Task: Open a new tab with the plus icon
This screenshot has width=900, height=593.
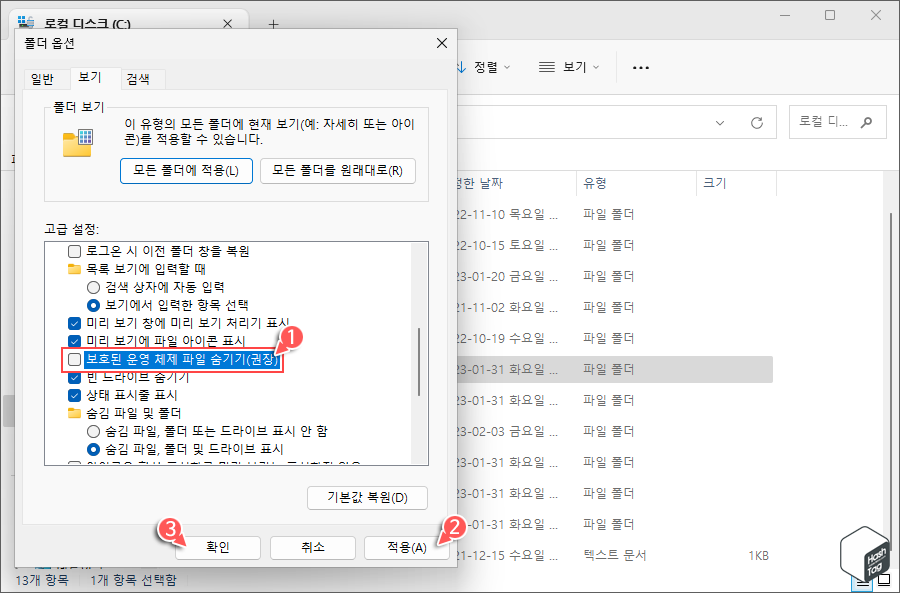Action: pos(273,22)
